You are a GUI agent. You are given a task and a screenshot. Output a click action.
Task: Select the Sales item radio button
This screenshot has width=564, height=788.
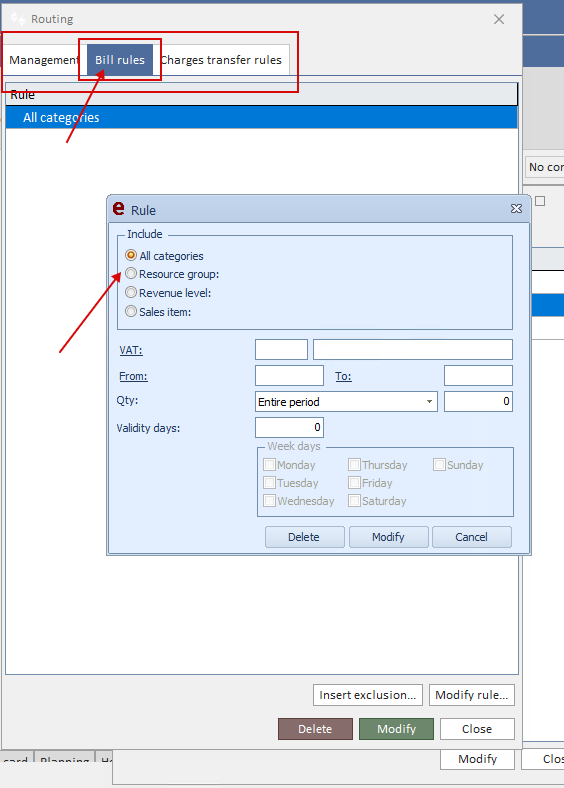[131, 311]
